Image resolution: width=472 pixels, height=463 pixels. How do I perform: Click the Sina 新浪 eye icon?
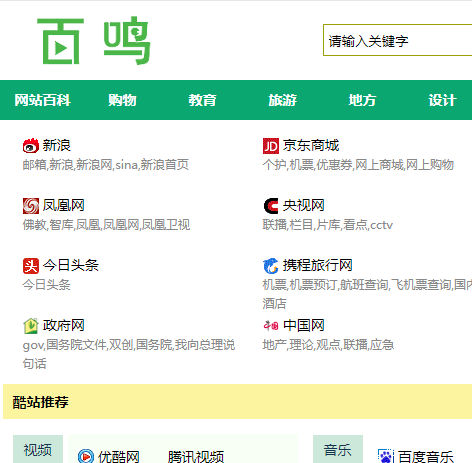[31, 146]
